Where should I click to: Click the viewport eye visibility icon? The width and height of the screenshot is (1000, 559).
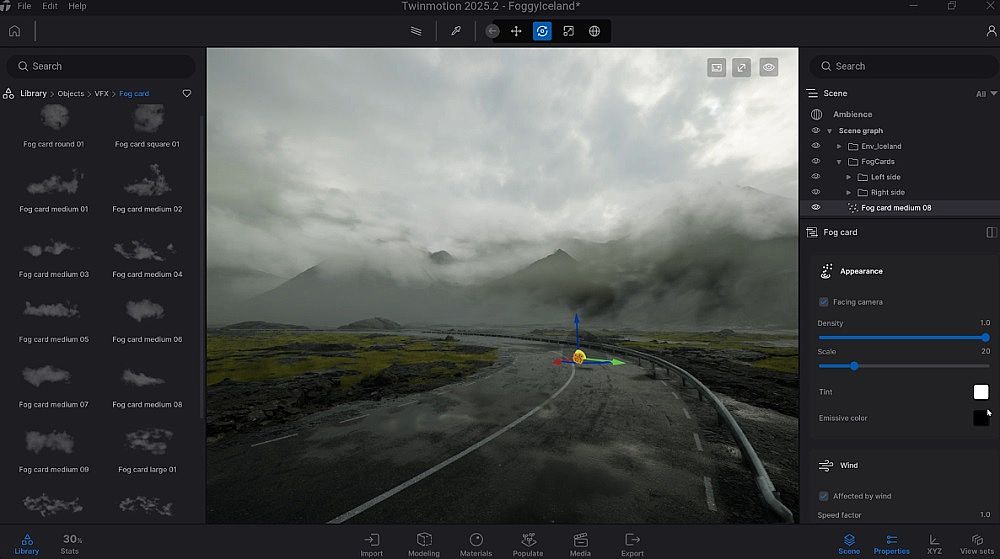pyautogui.click(x=768, y=67)
